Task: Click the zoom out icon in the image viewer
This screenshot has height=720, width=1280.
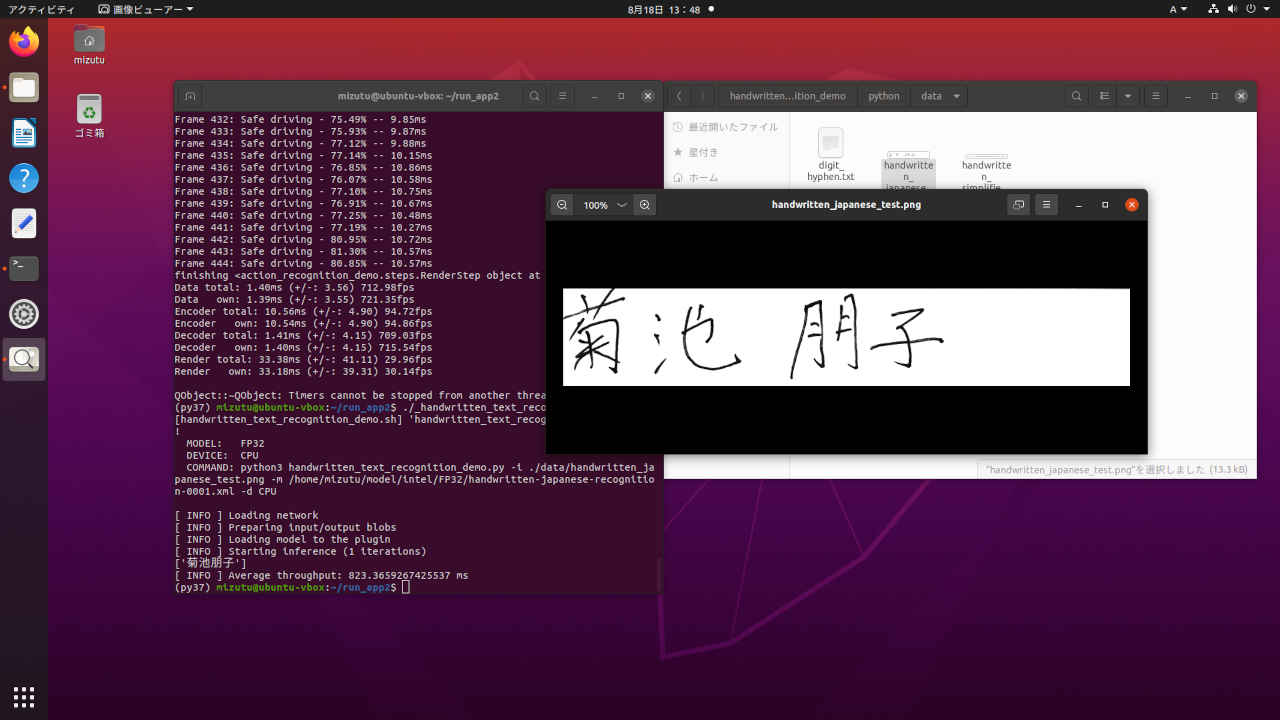Action: [562, 204]
